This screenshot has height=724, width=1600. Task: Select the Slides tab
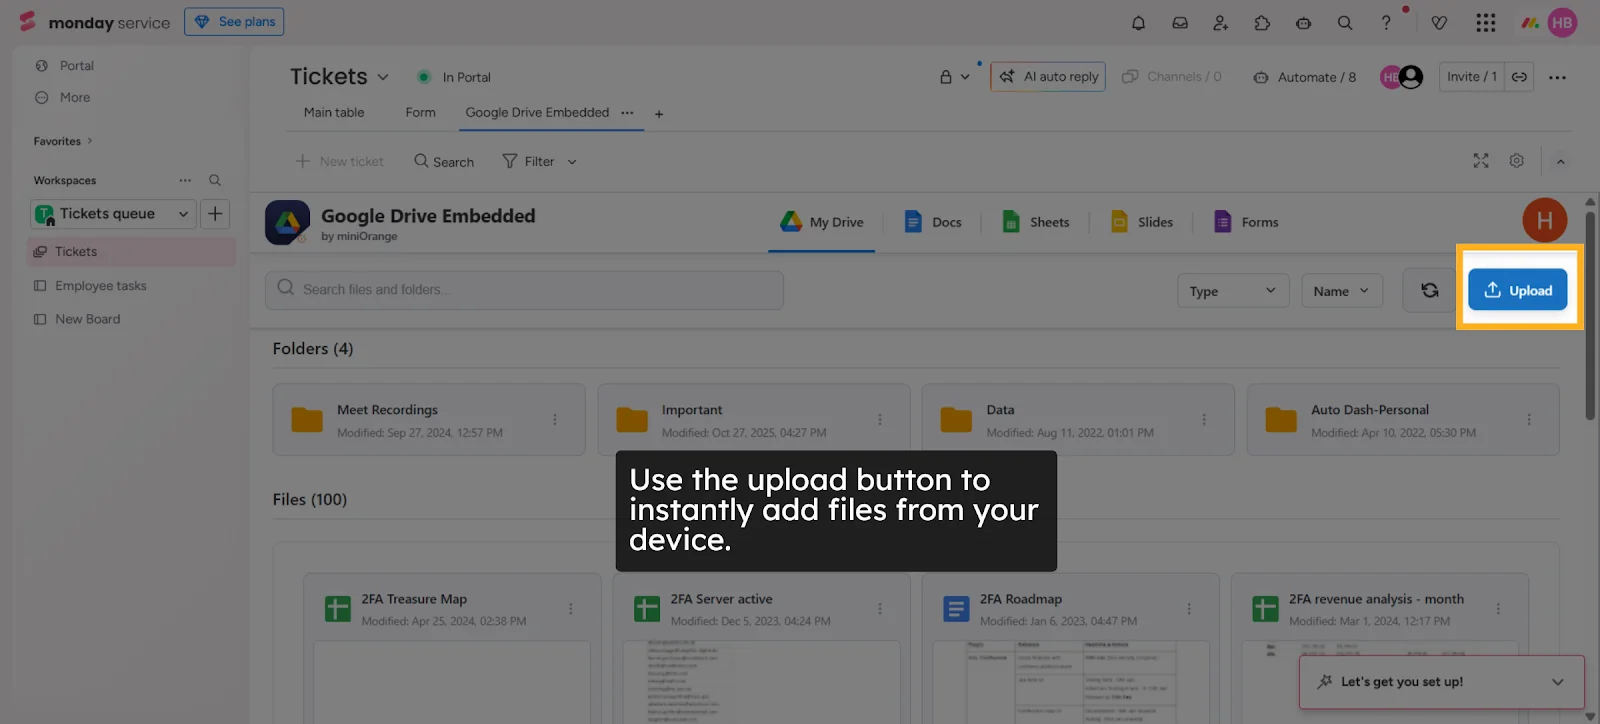[x=1142, y=222]
